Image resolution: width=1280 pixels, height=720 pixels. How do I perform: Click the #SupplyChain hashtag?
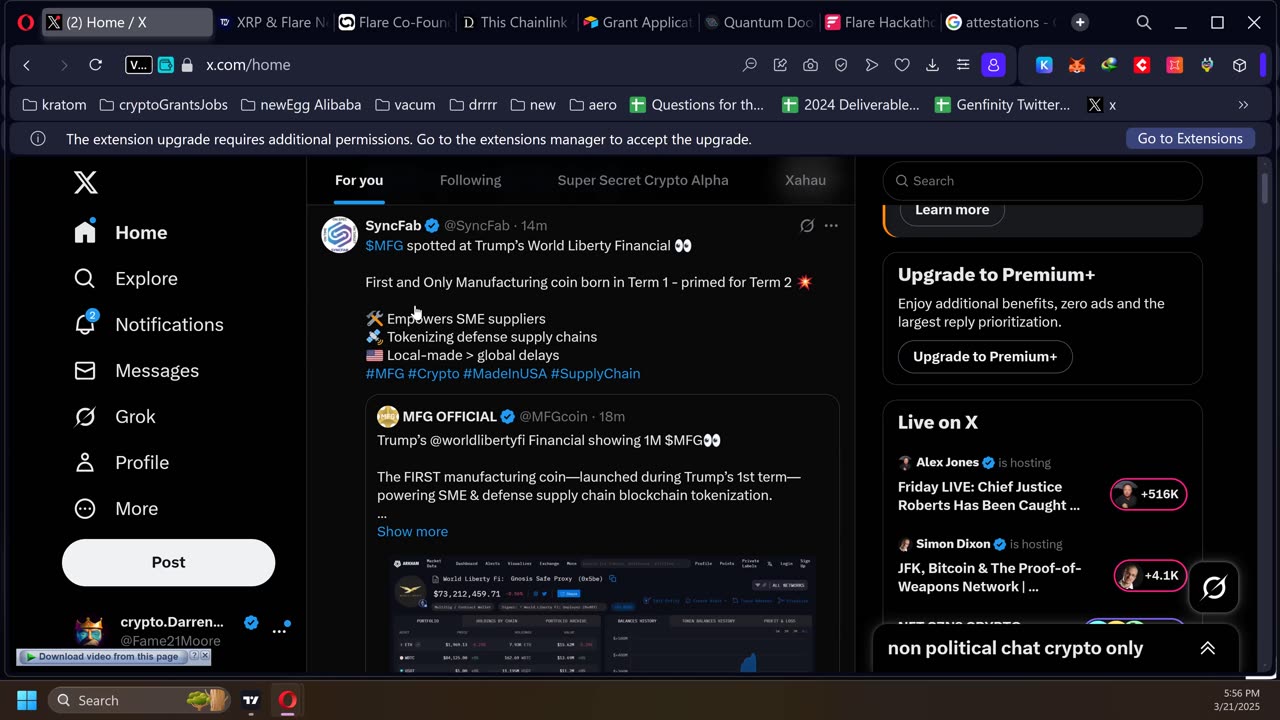tap(595, 373)
